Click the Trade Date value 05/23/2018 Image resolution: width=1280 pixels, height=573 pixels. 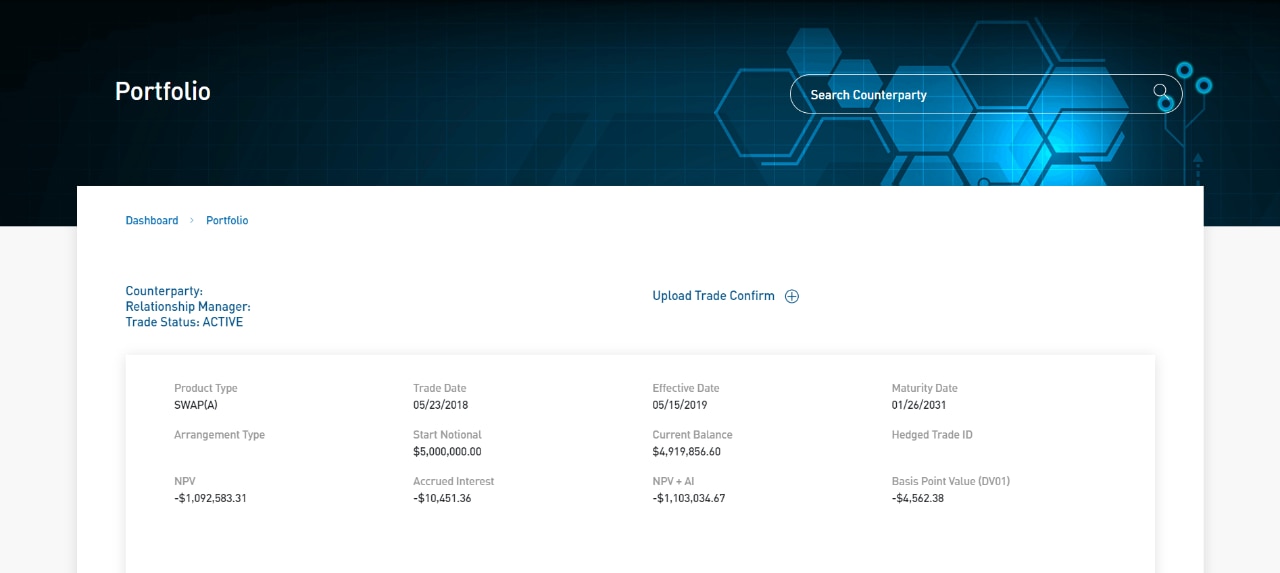pyautogui.click(x=440, y=406)
